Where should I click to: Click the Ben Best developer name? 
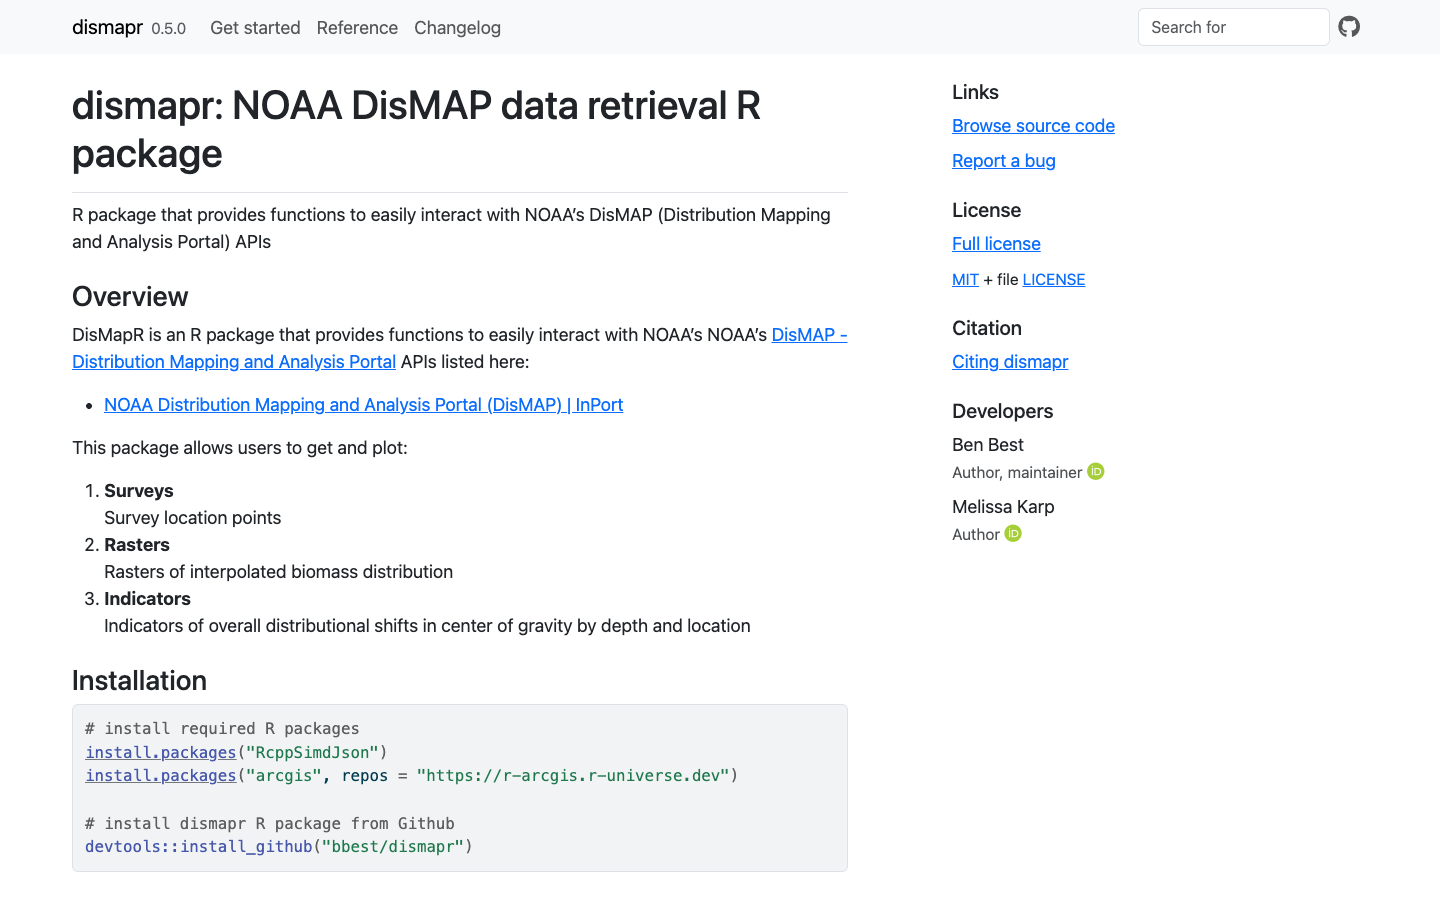point(988,445)
